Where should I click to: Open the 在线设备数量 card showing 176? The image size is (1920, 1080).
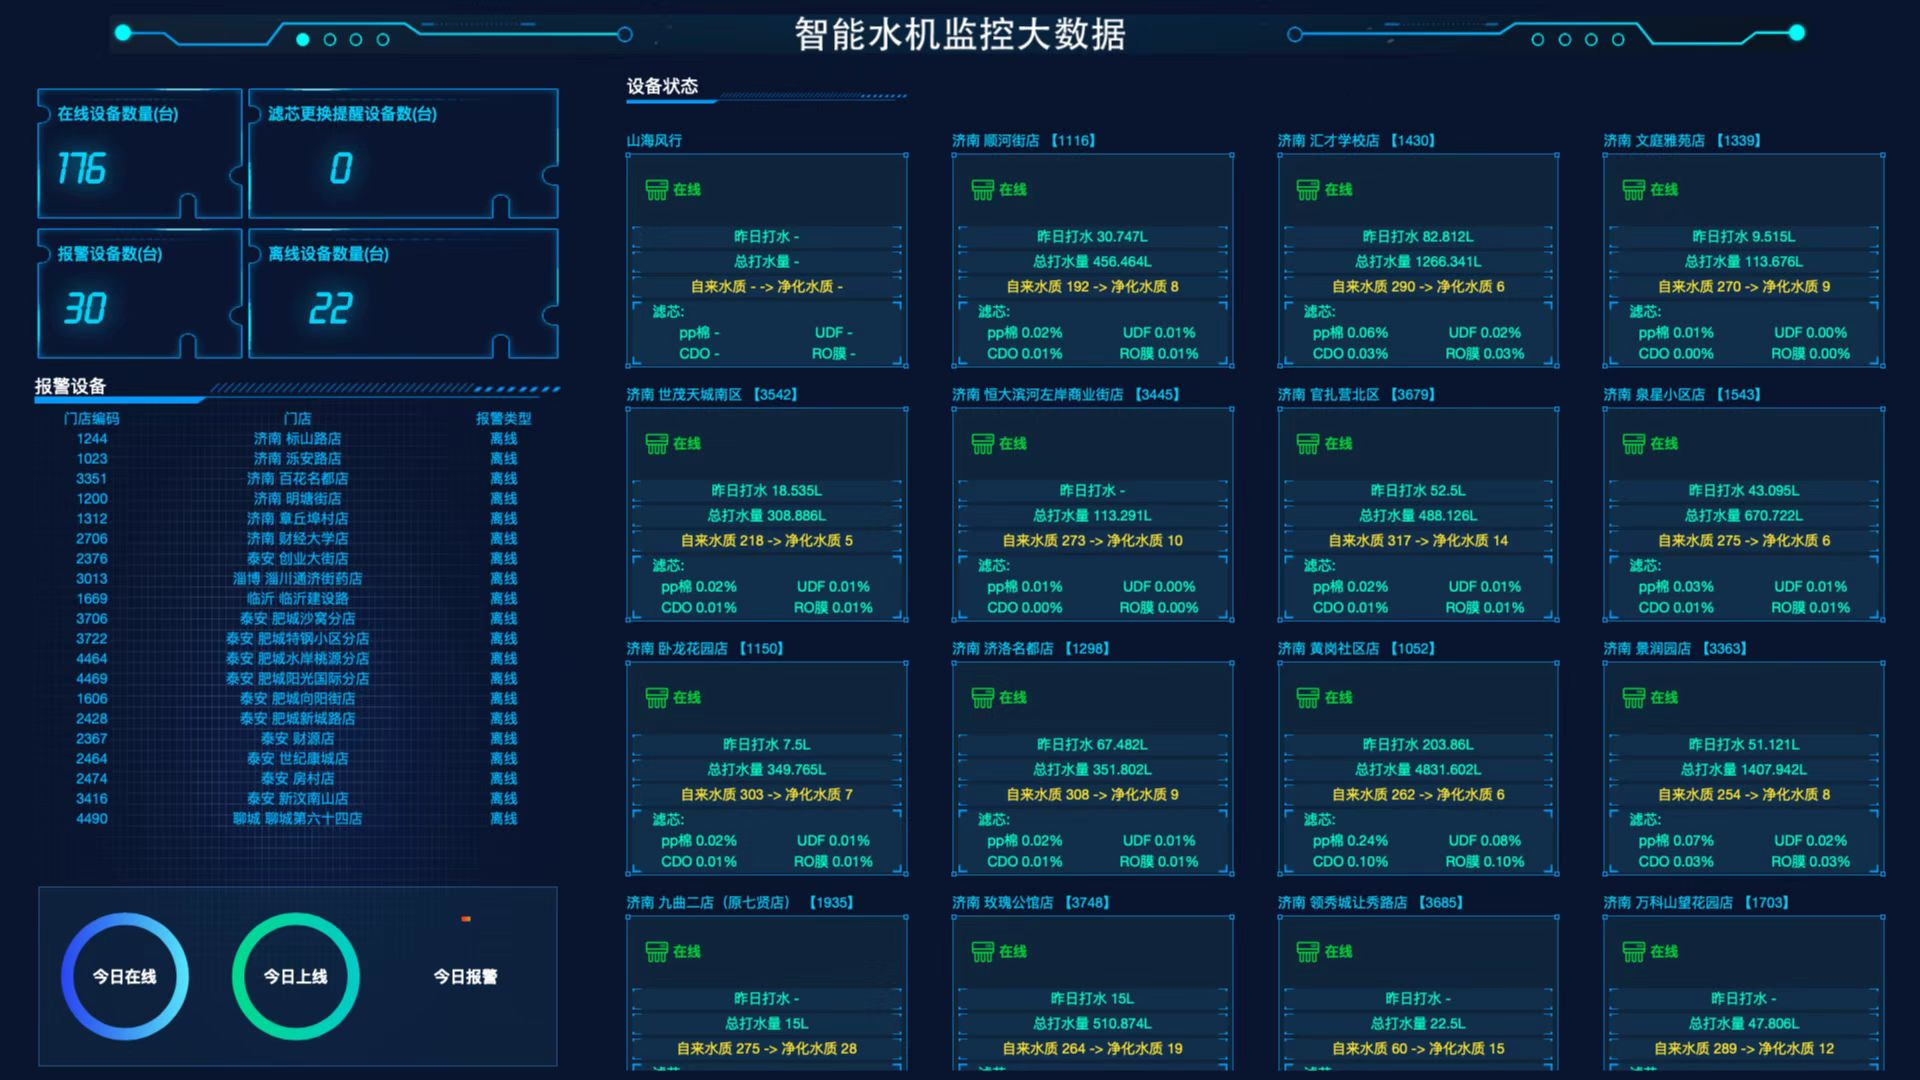click(x=140, y=154)
